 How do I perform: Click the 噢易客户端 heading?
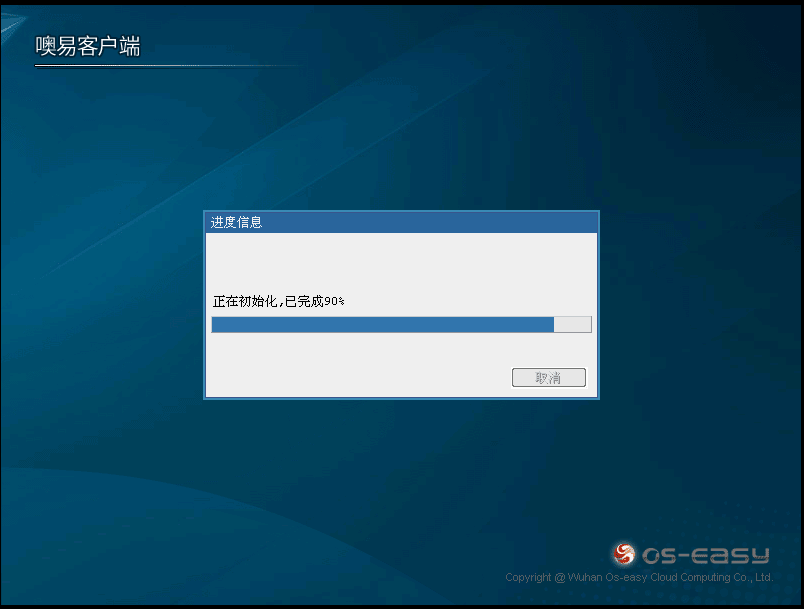88,47
